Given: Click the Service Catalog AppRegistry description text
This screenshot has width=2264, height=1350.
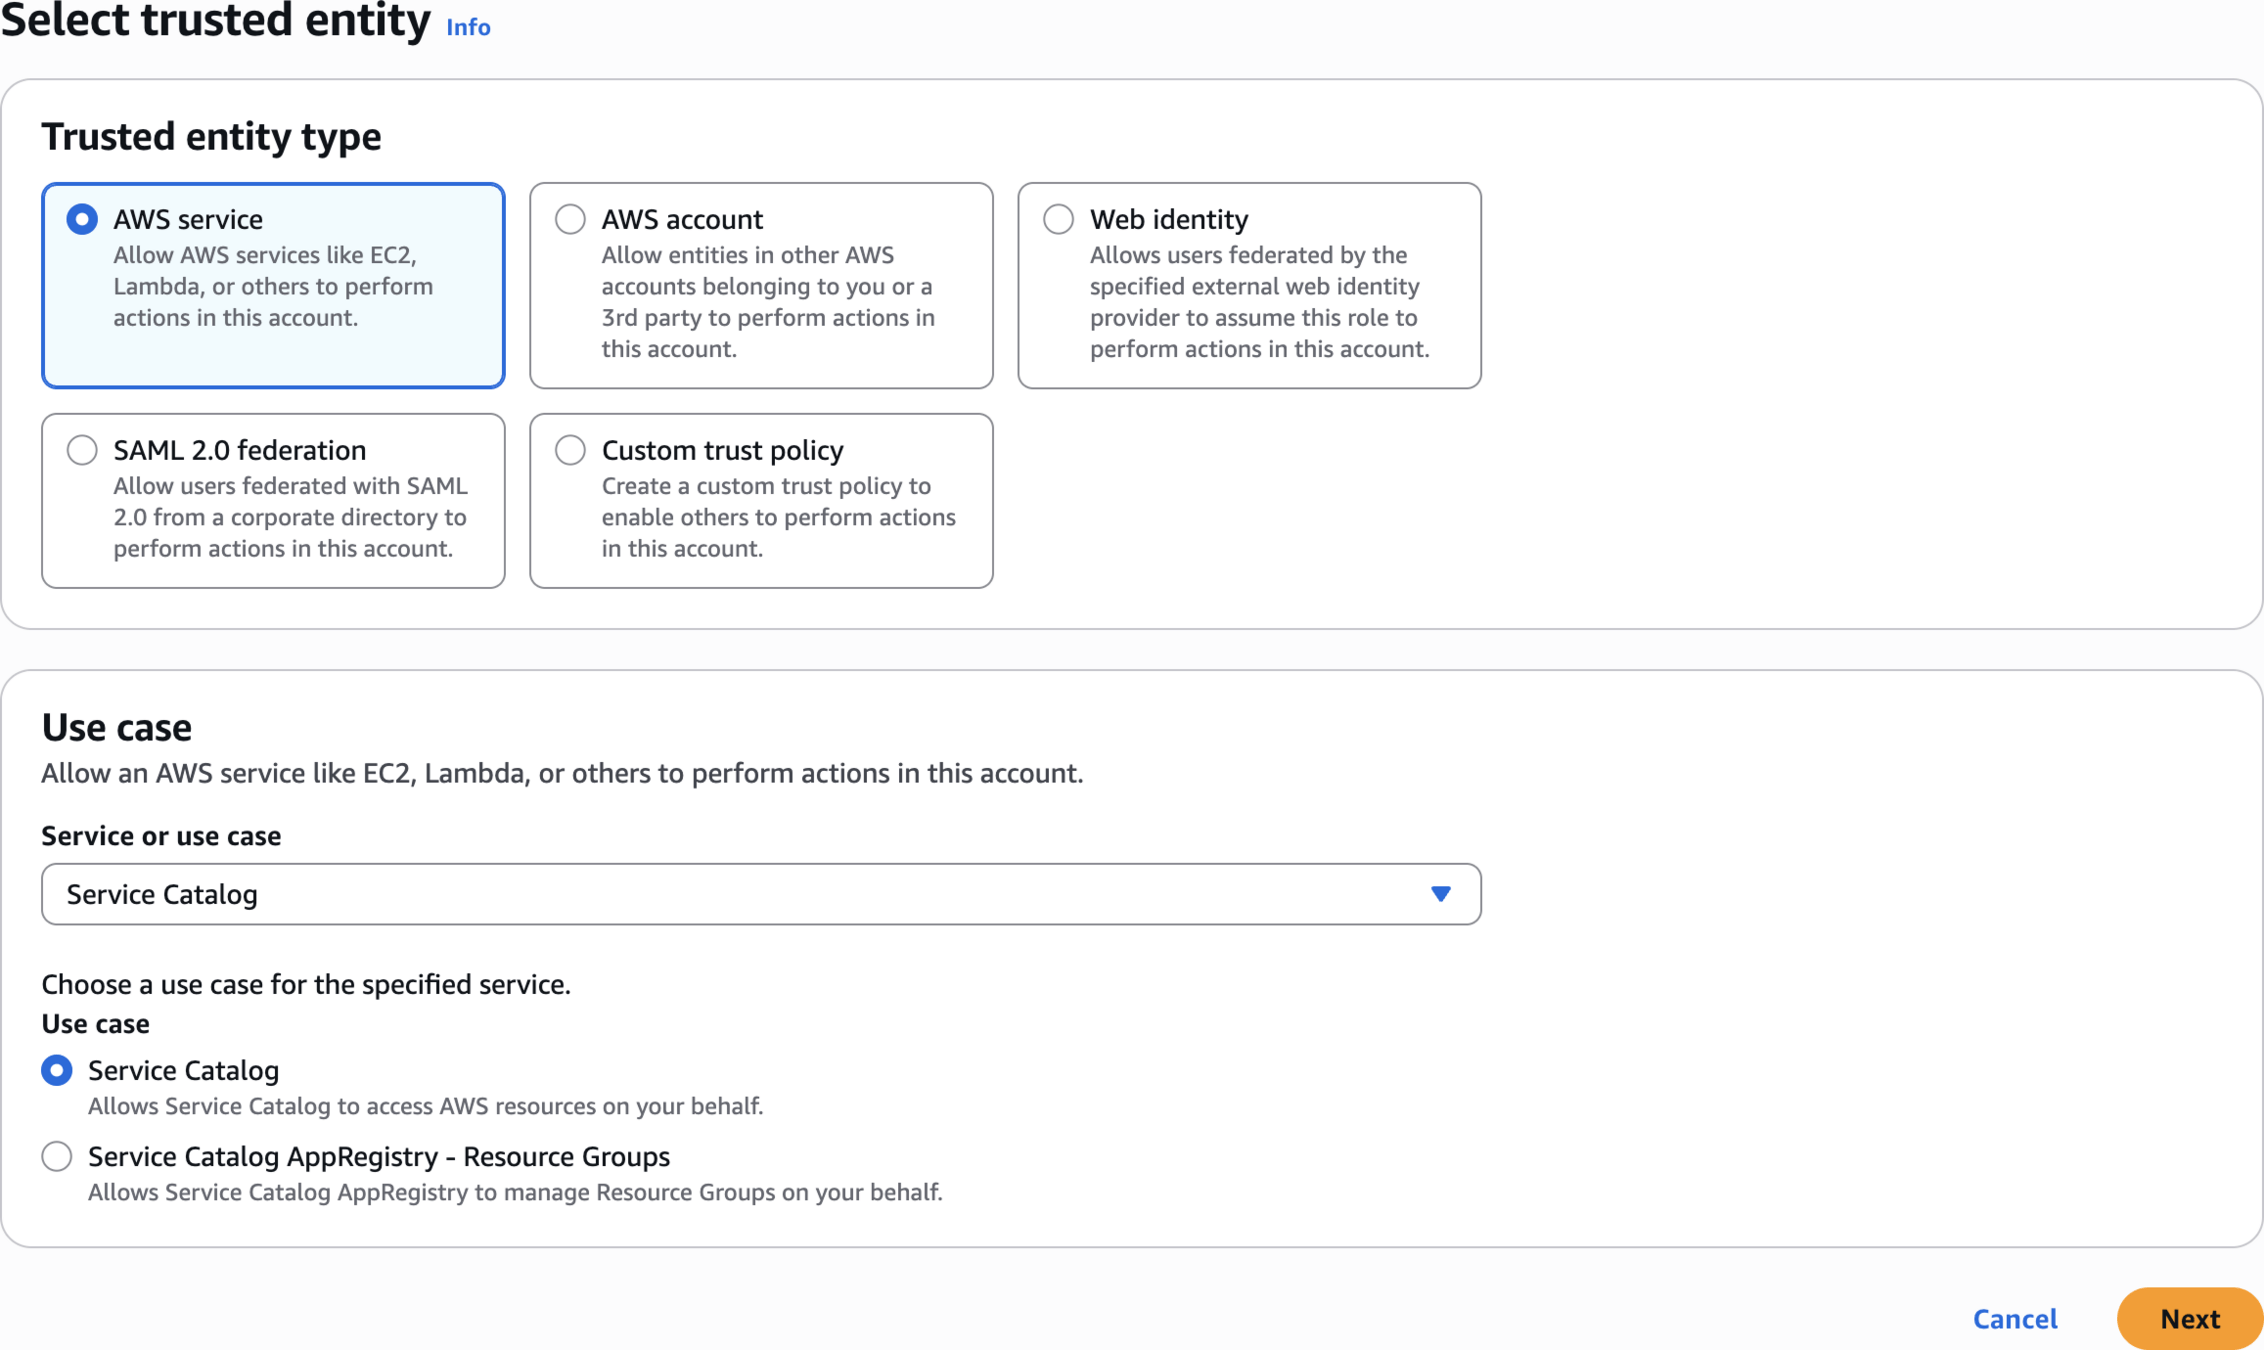Looking at the screenshot, I should coord(514,1192).
